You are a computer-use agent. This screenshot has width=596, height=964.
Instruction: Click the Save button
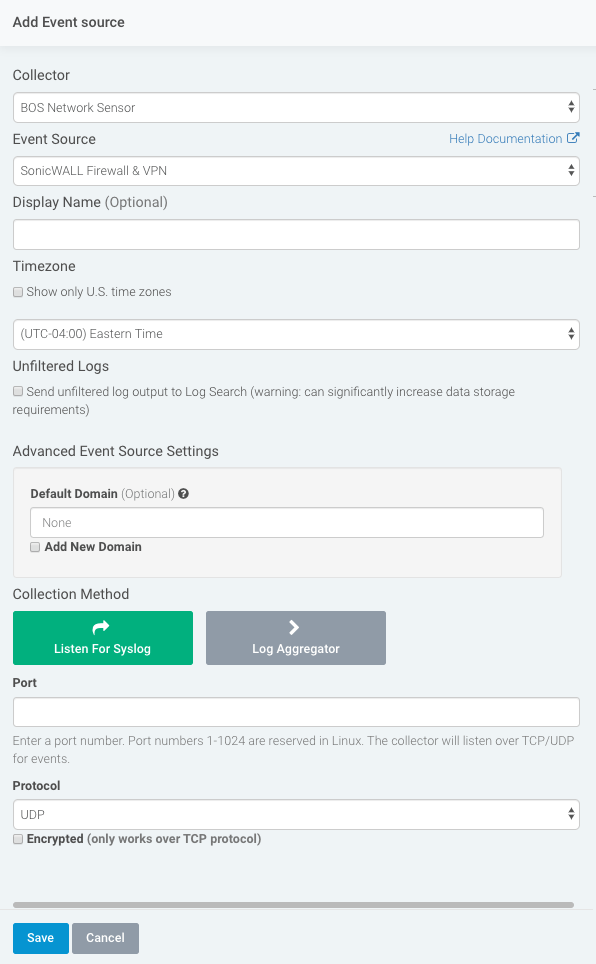(x=41, y=938)
